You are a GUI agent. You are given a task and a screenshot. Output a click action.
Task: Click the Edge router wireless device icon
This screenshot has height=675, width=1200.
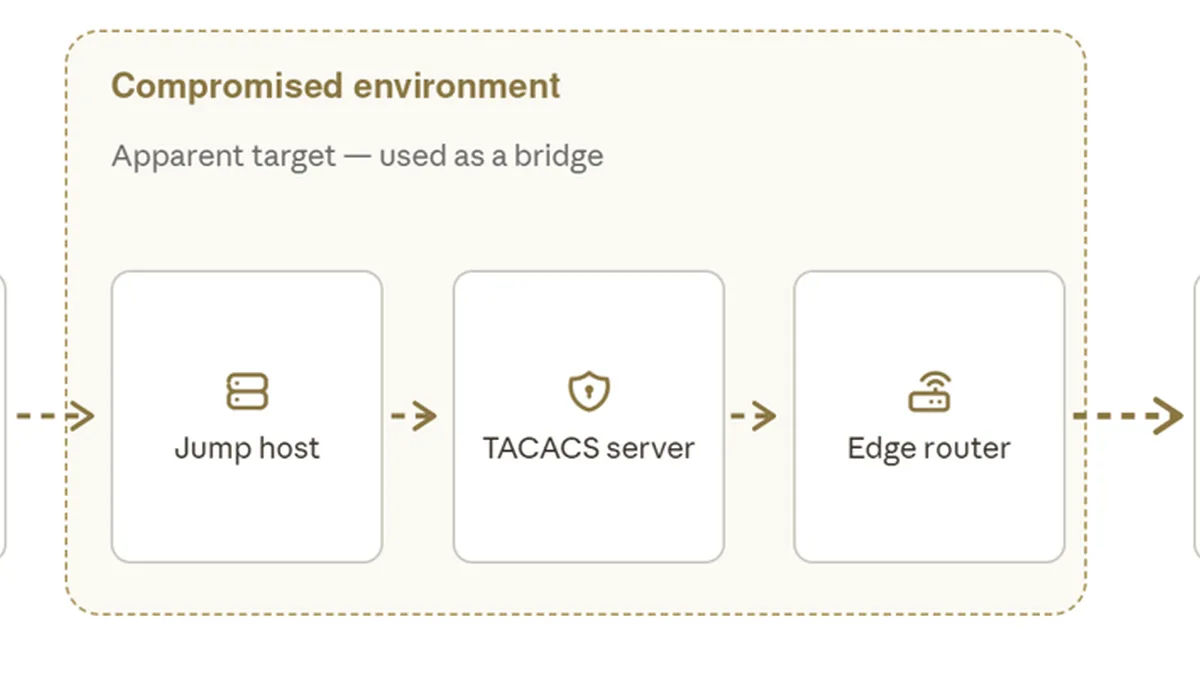pyautogui.click(x=929, y=391)
